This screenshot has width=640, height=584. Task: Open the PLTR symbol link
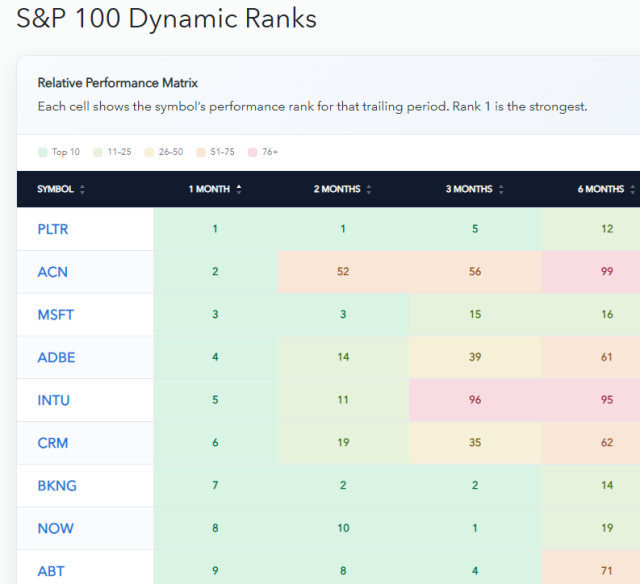[x=53, y=229]
